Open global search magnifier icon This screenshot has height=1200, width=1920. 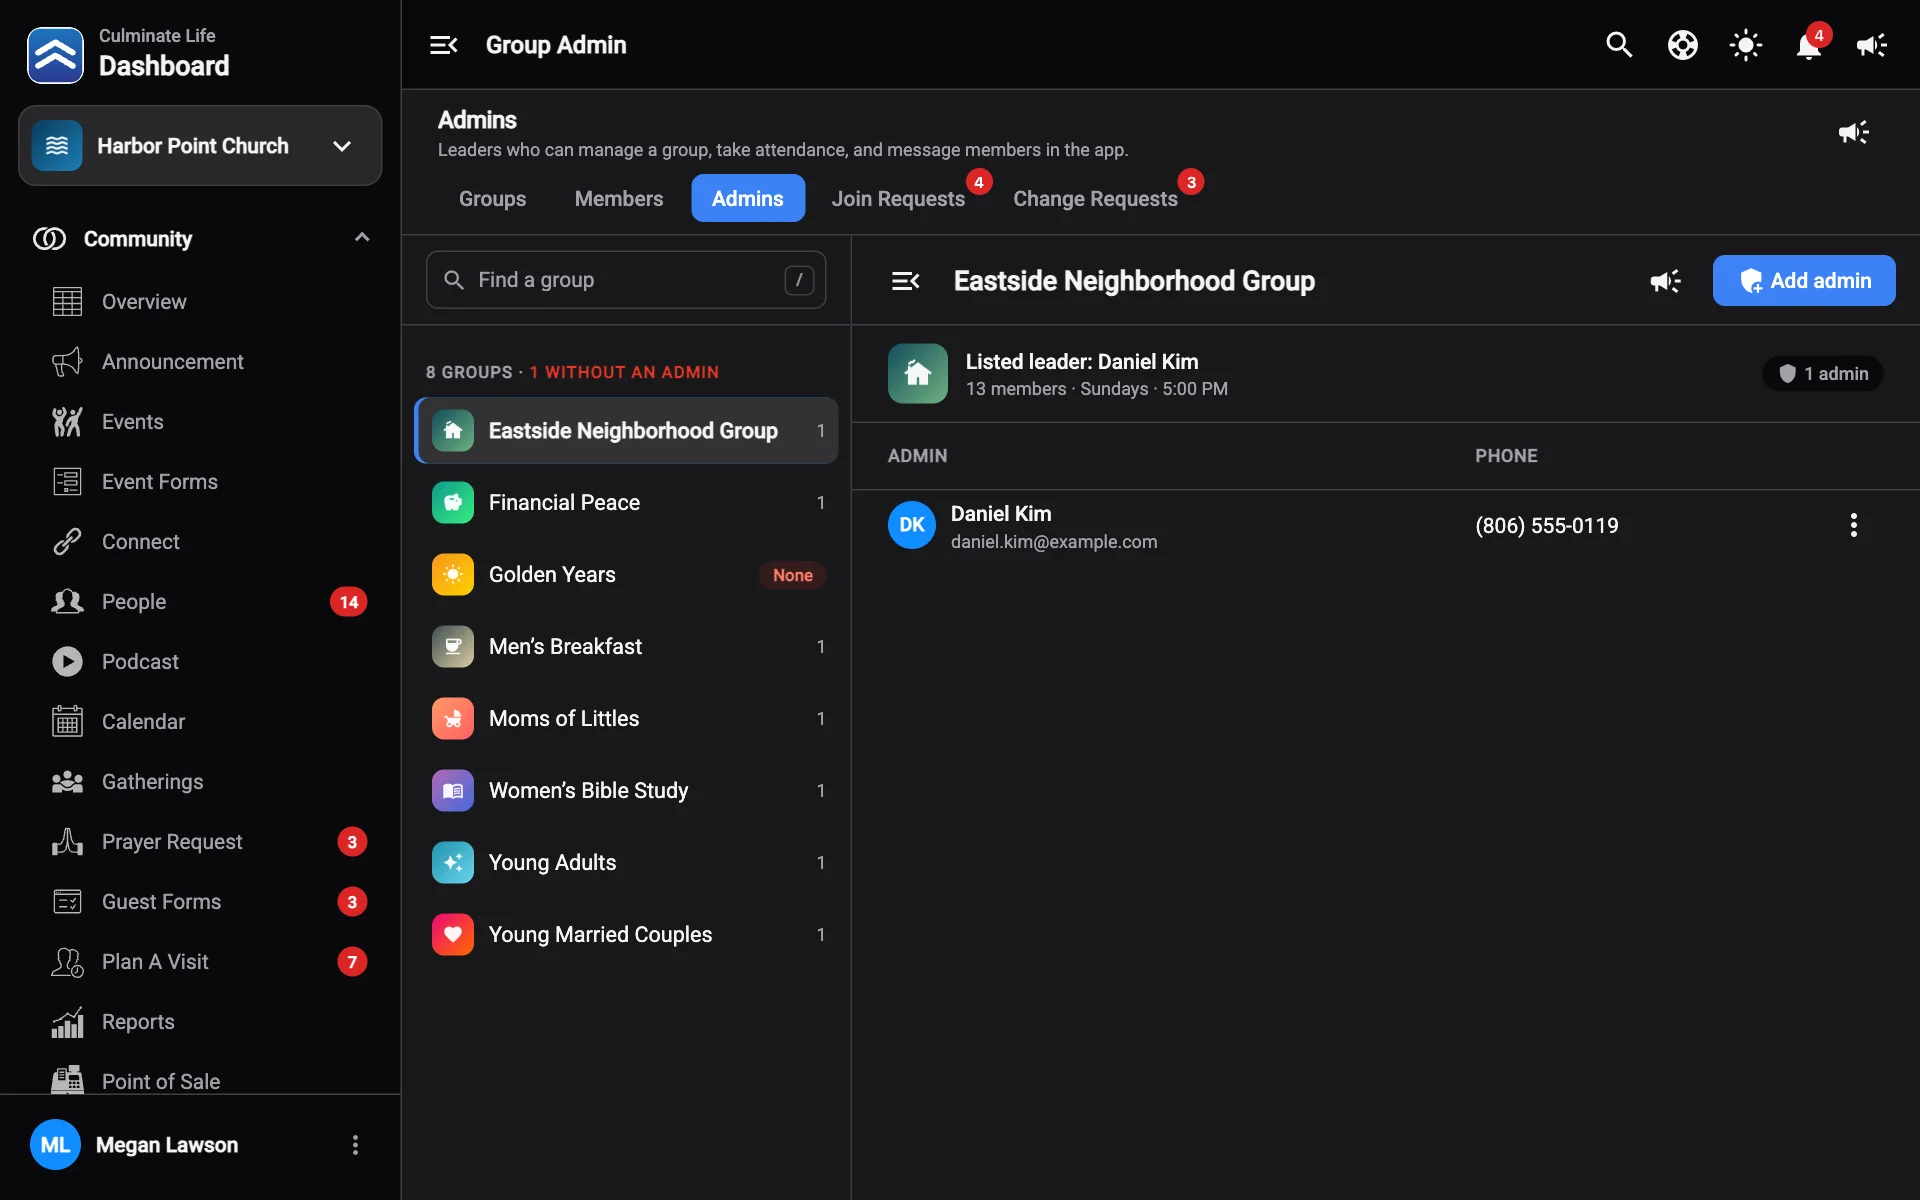(1619, 45)
